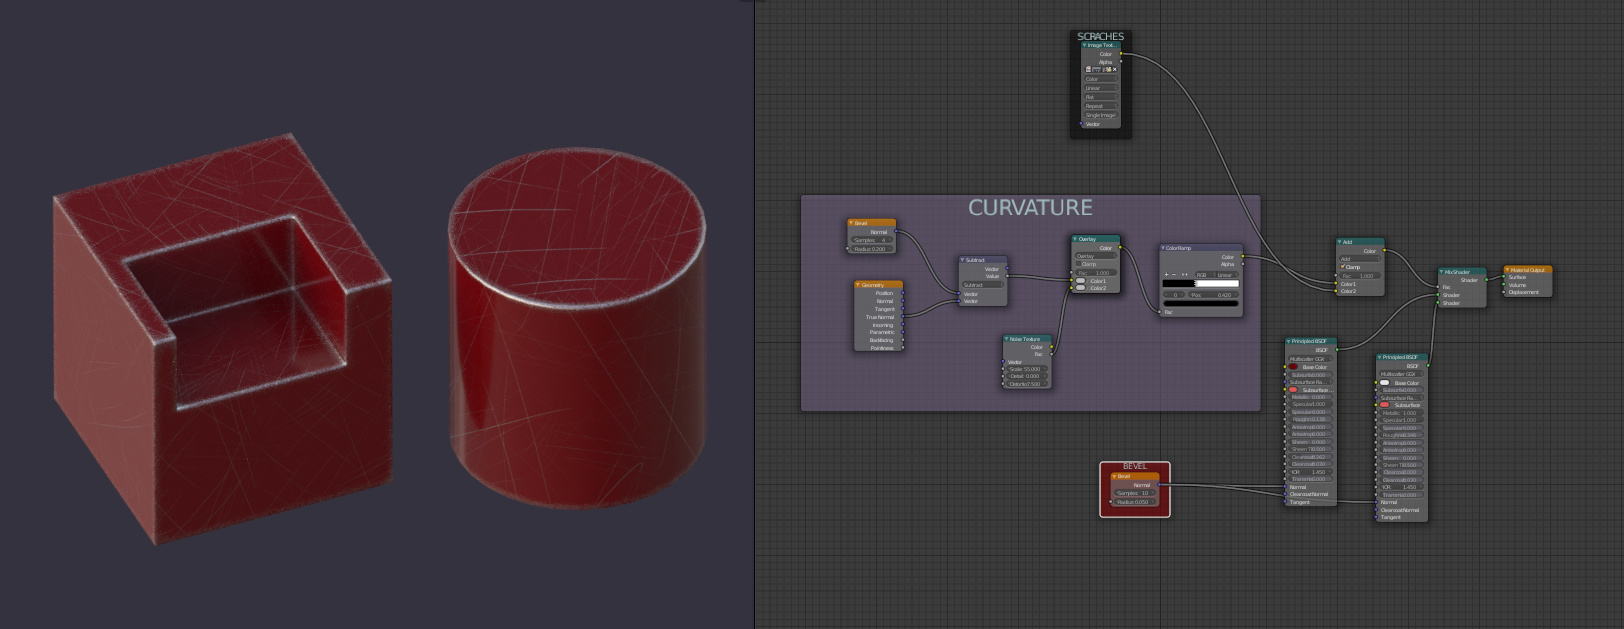This screenshot has height=629, width=1624.
Task: Open the RGB color mode dropdown in ColorRamp
Action: coord(1206,274)
